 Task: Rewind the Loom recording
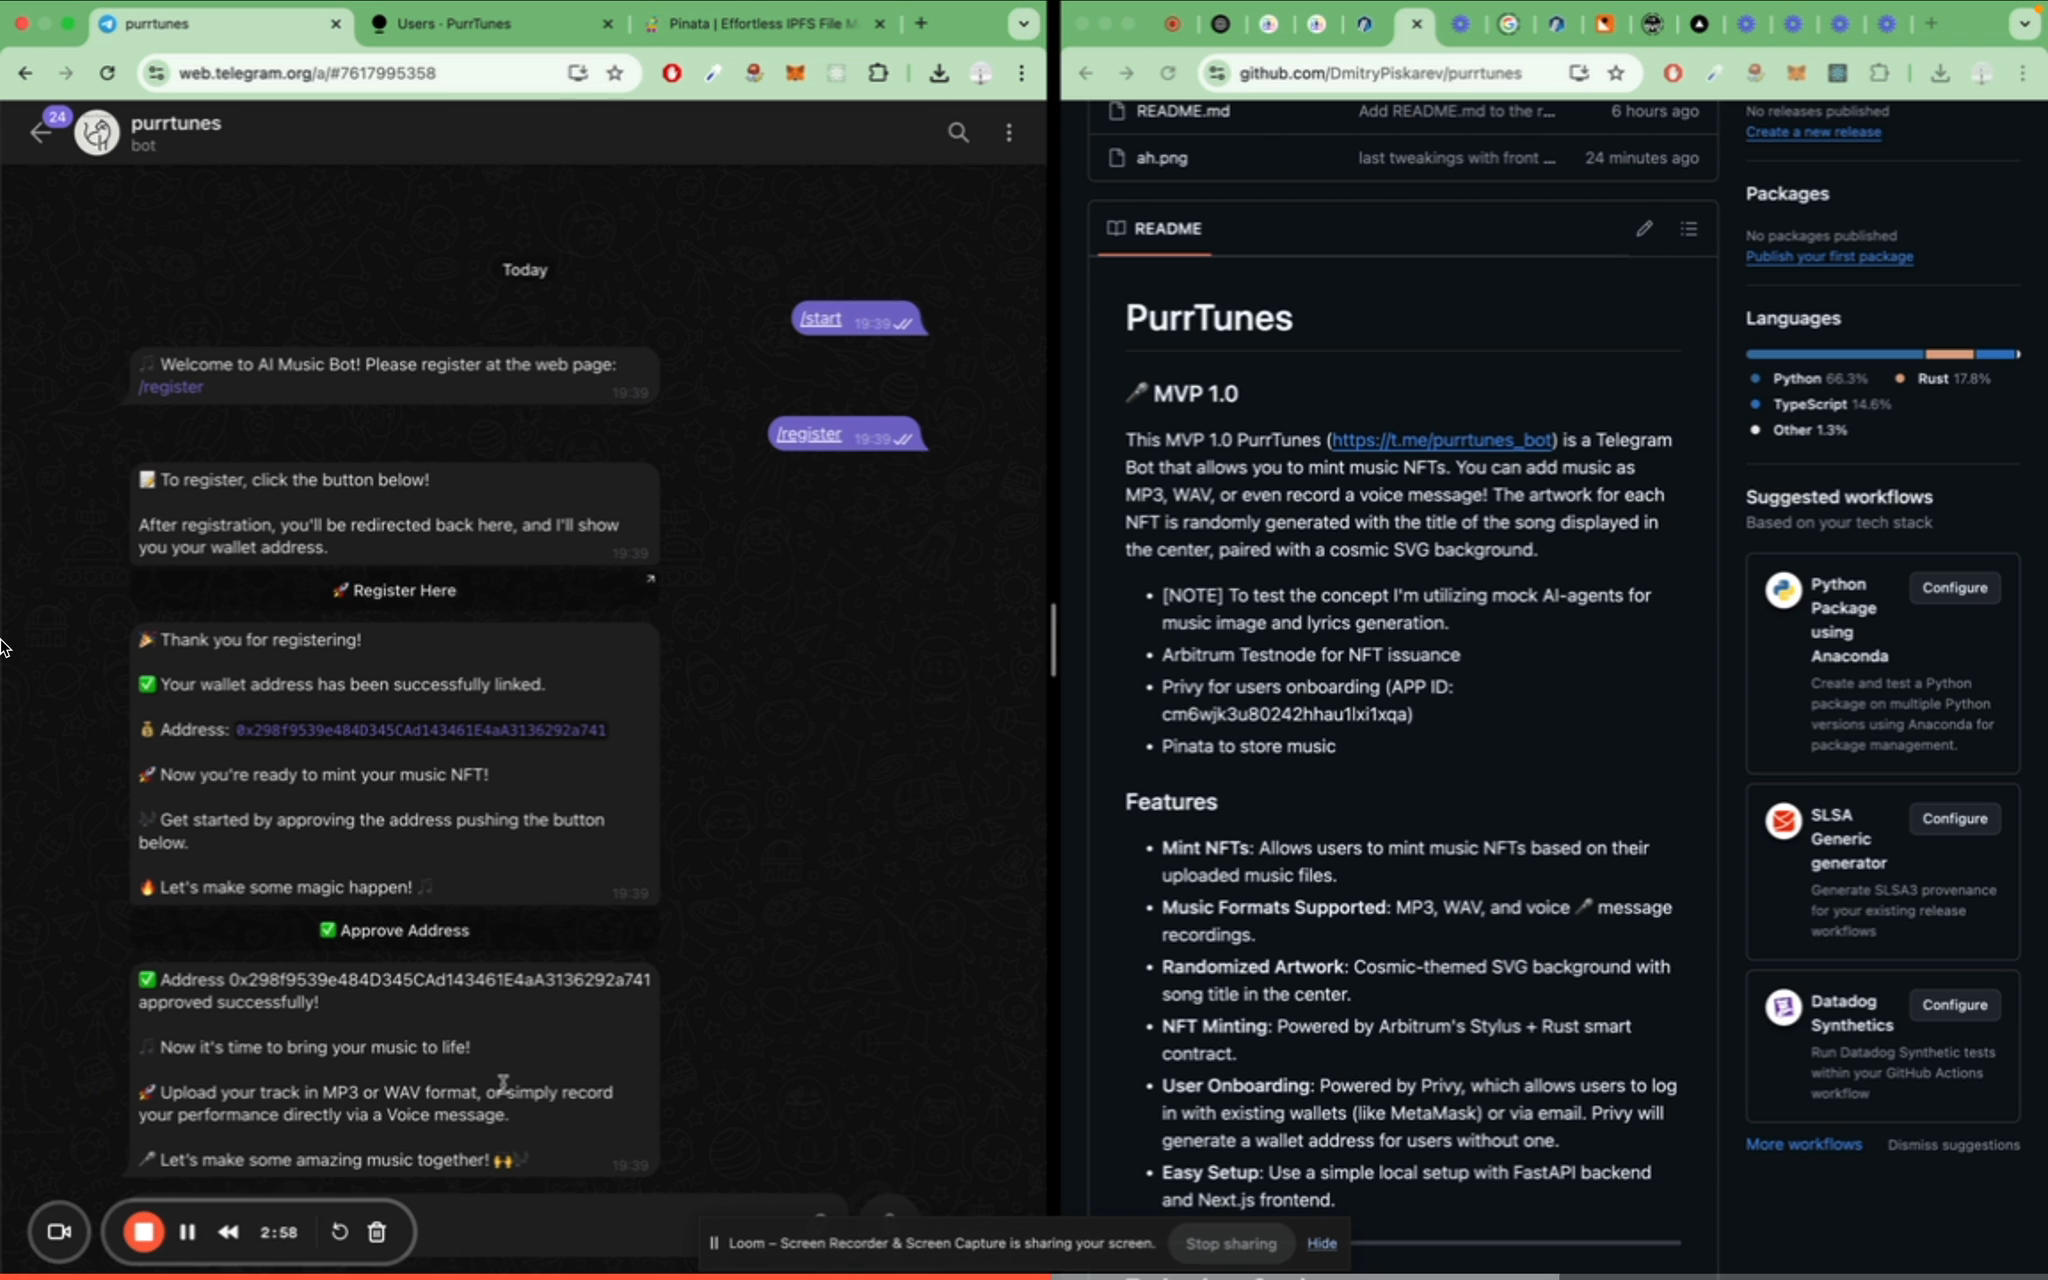(x=228, y=1232)
